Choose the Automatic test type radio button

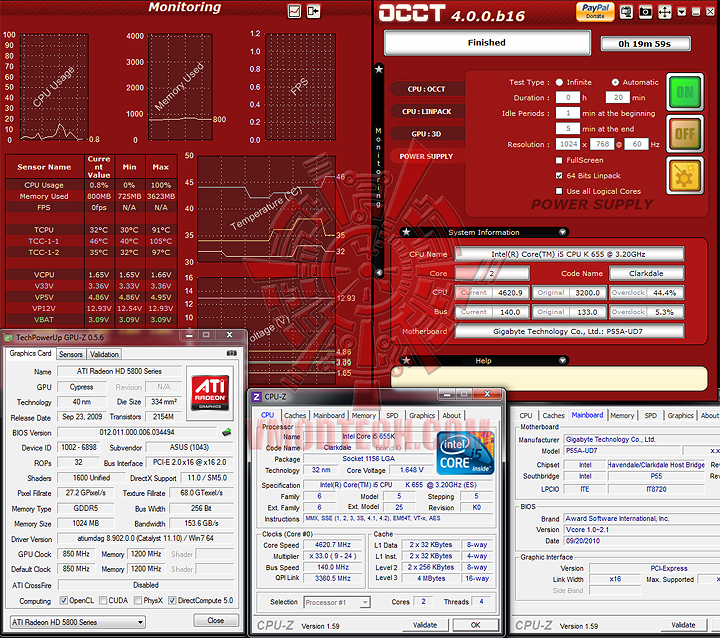(615, 82)
